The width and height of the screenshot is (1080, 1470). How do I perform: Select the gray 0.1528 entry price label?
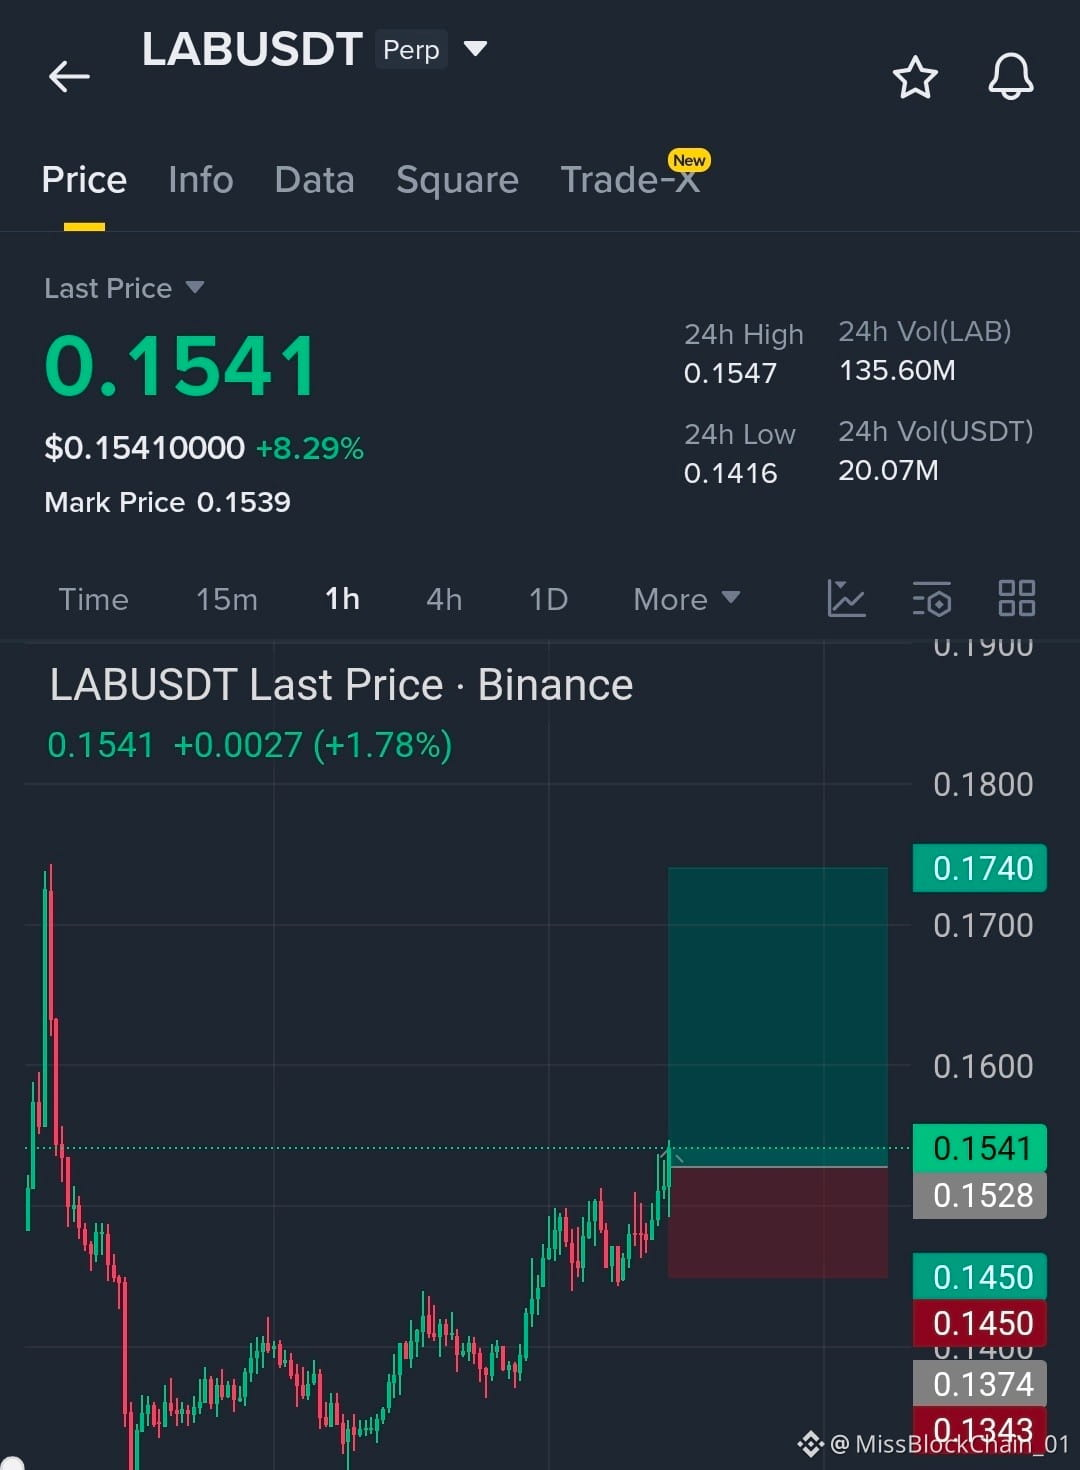(980, 1195)
